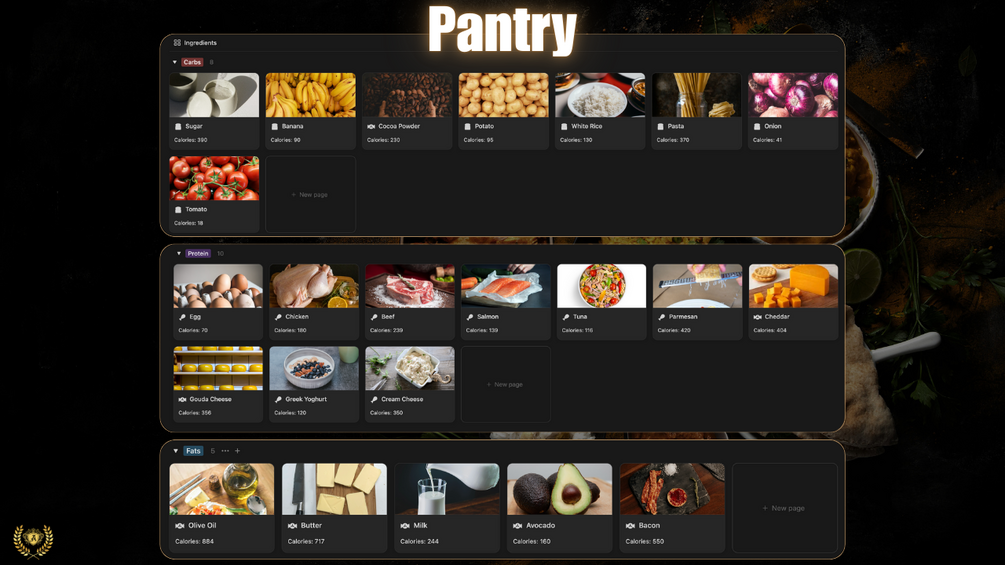The image size is (1005, 565).
Task: Click the meat icon beside Egg
Action: (x=182, y=317)
